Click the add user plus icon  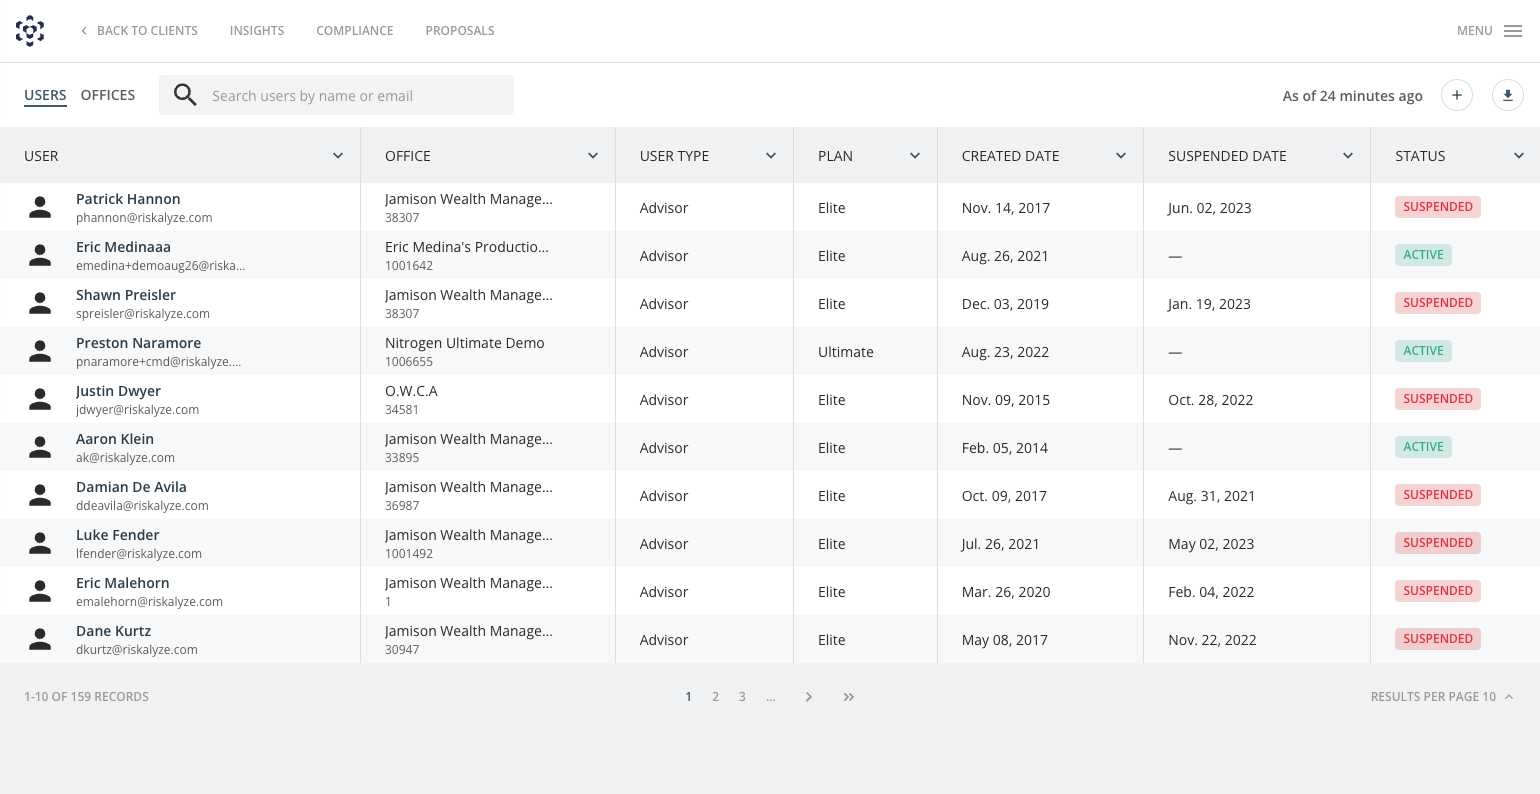click(x=1457, y=95)
